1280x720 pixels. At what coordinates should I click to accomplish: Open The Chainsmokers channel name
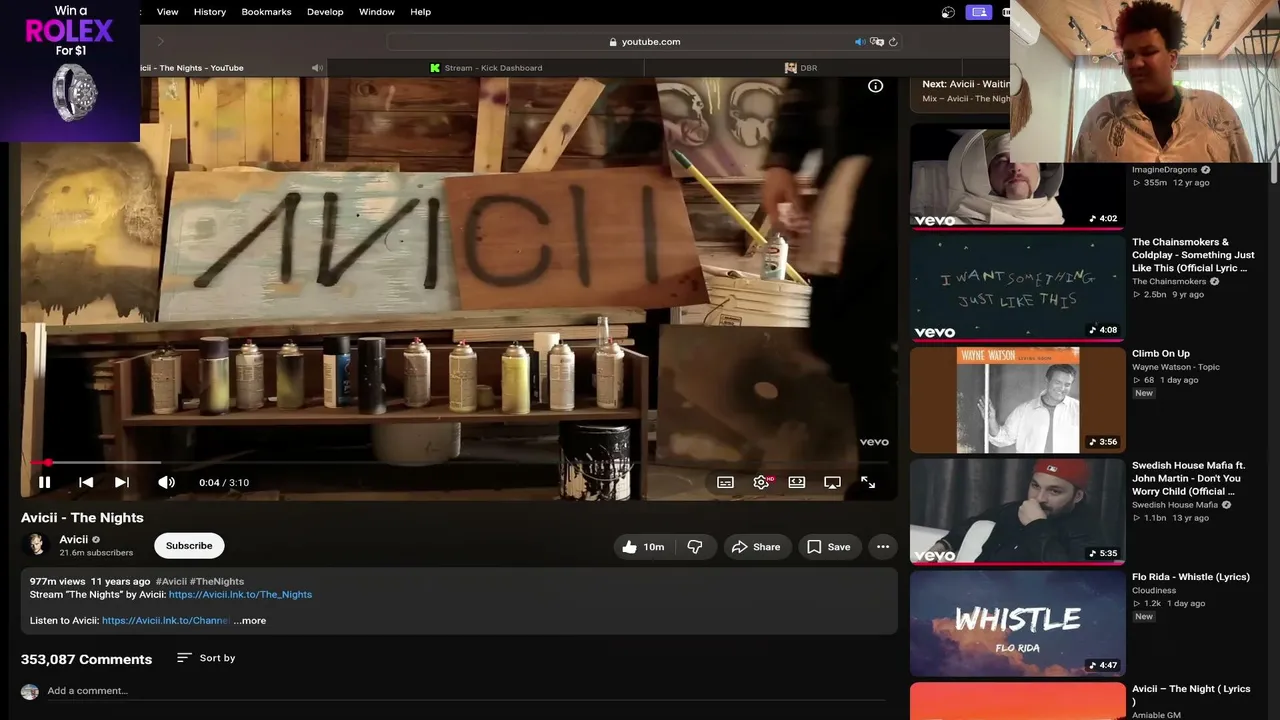pyautogui.click(x=1169, y=282)
